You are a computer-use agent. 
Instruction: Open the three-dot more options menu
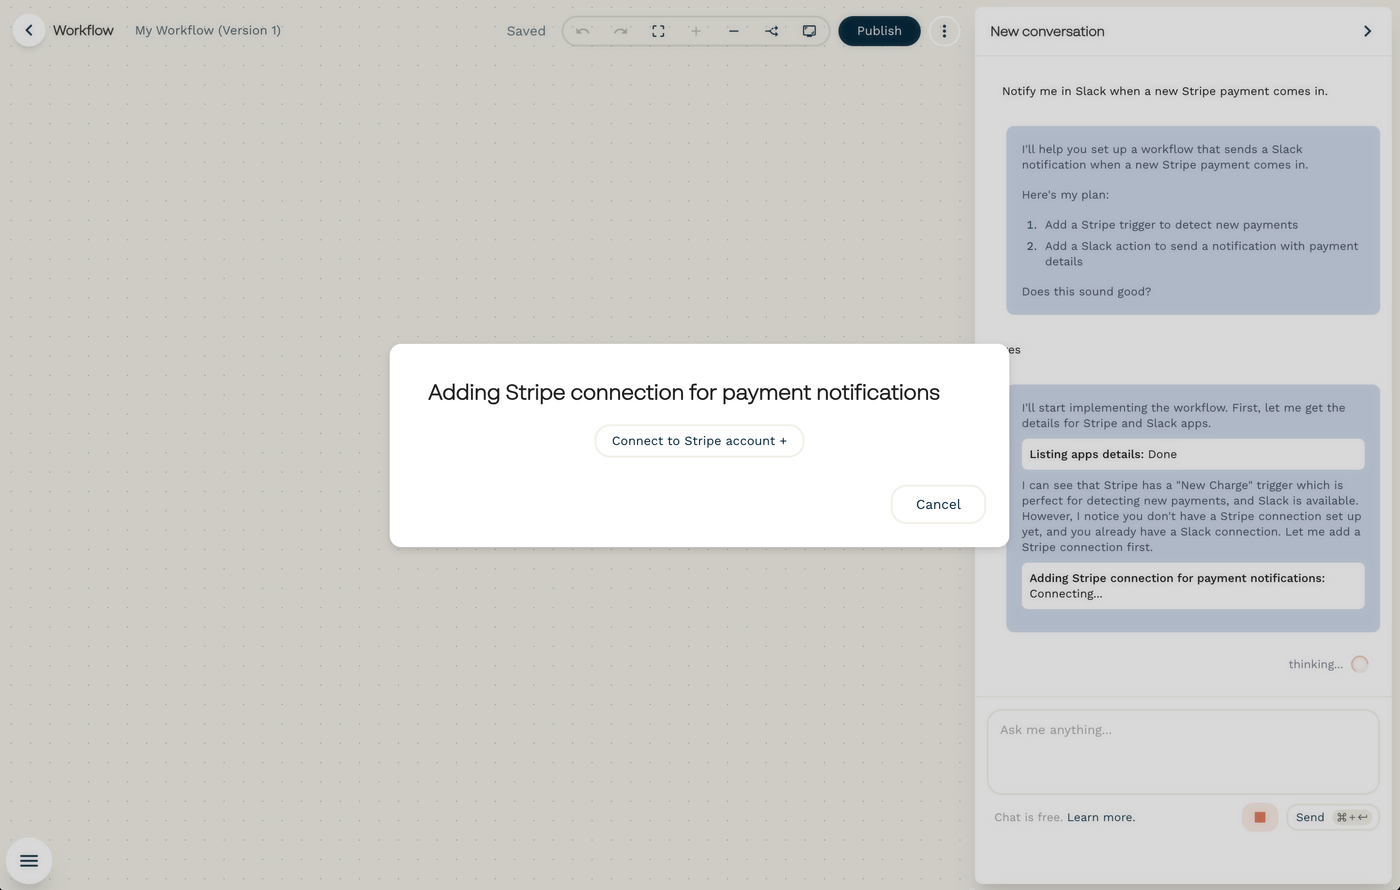944,31
